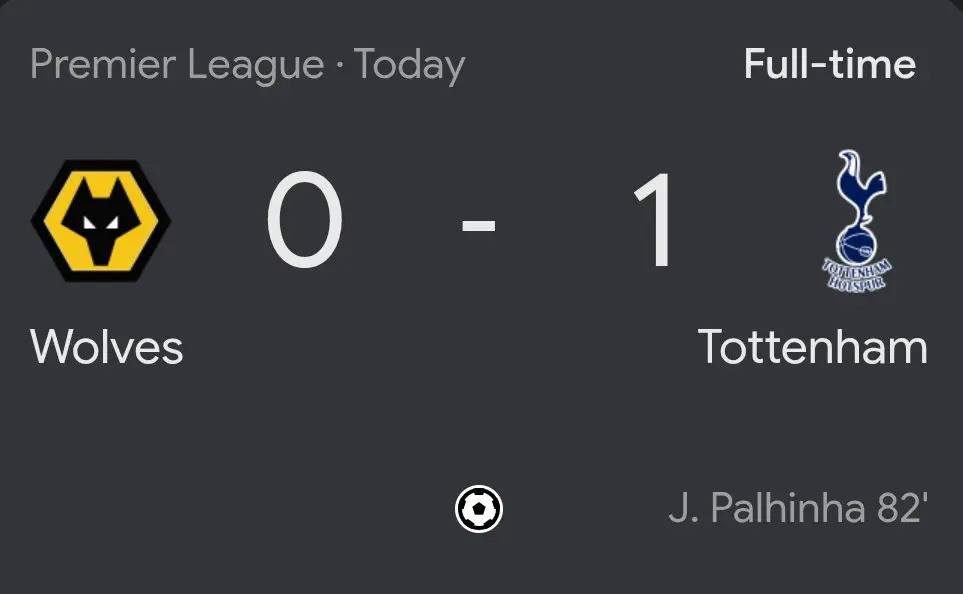Viewport: 963px width, 594px height.
Task: Click the Tottenham Hotspur cockerel crest
Action: [858, 221]
